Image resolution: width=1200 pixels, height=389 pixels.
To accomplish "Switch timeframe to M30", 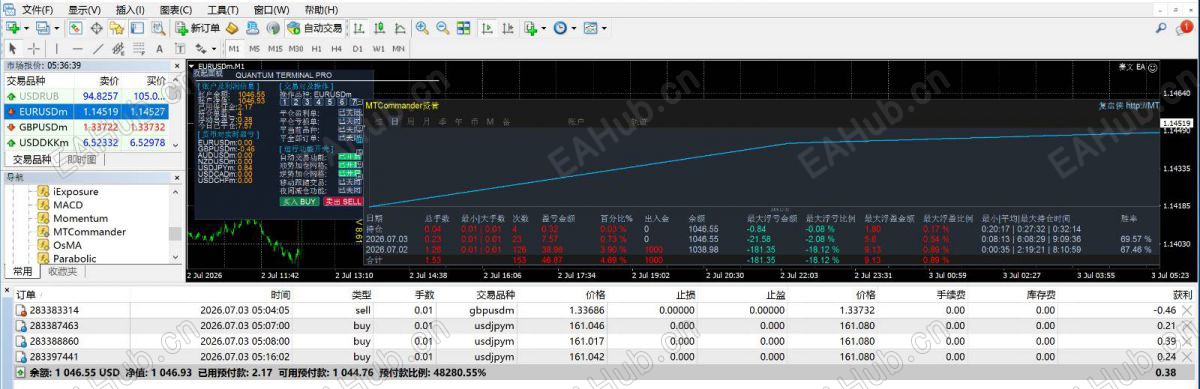I will (296, 48).
